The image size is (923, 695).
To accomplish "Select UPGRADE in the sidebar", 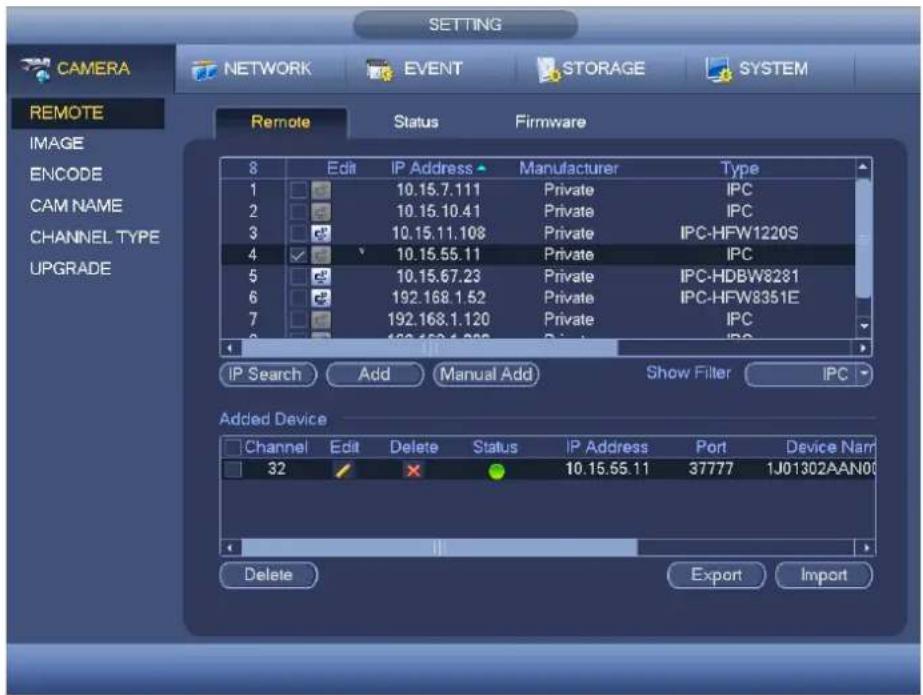I will 70,268.
